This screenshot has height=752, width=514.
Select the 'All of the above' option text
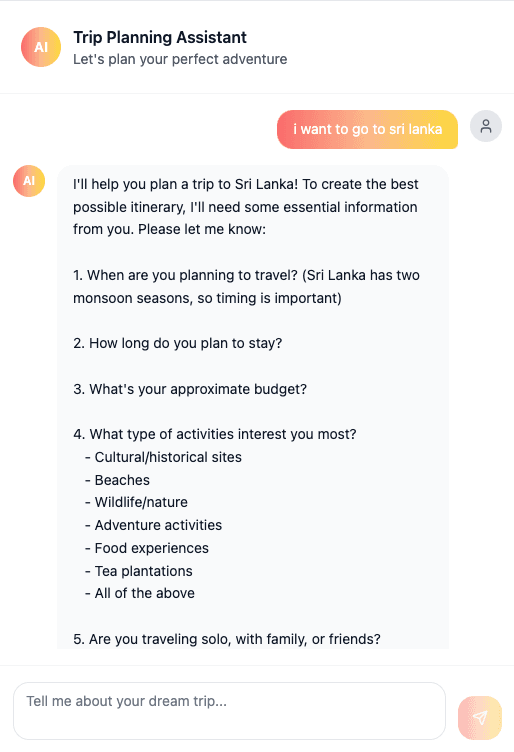pos(144,593)
